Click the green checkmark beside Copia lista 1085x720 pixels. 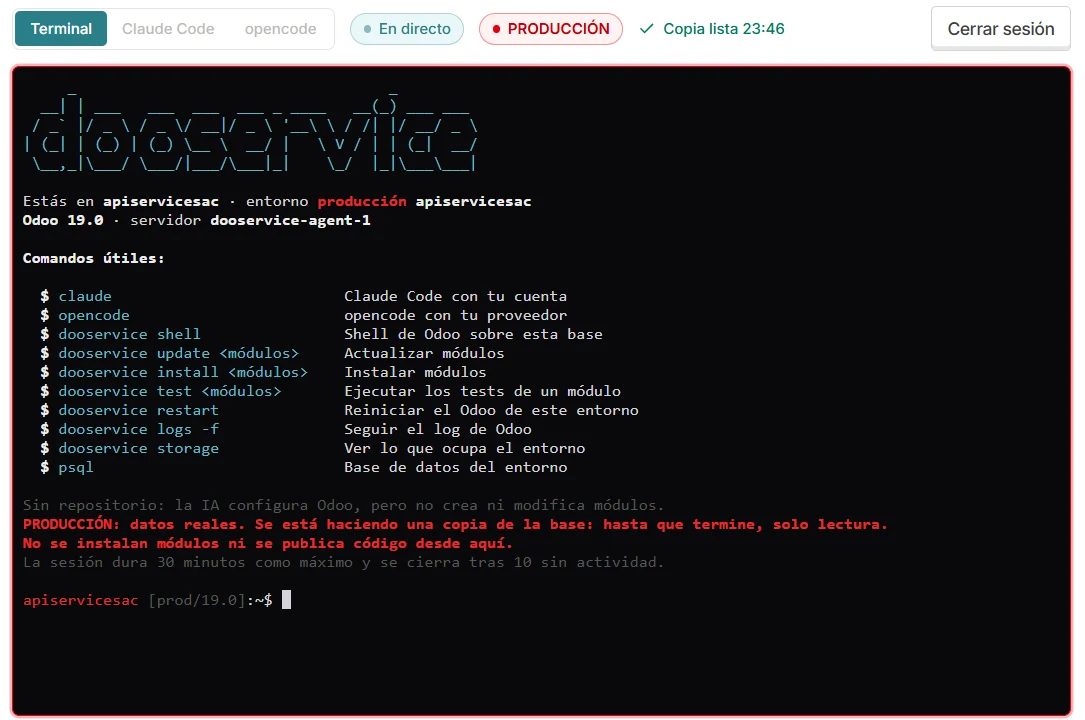coord(646,28)
